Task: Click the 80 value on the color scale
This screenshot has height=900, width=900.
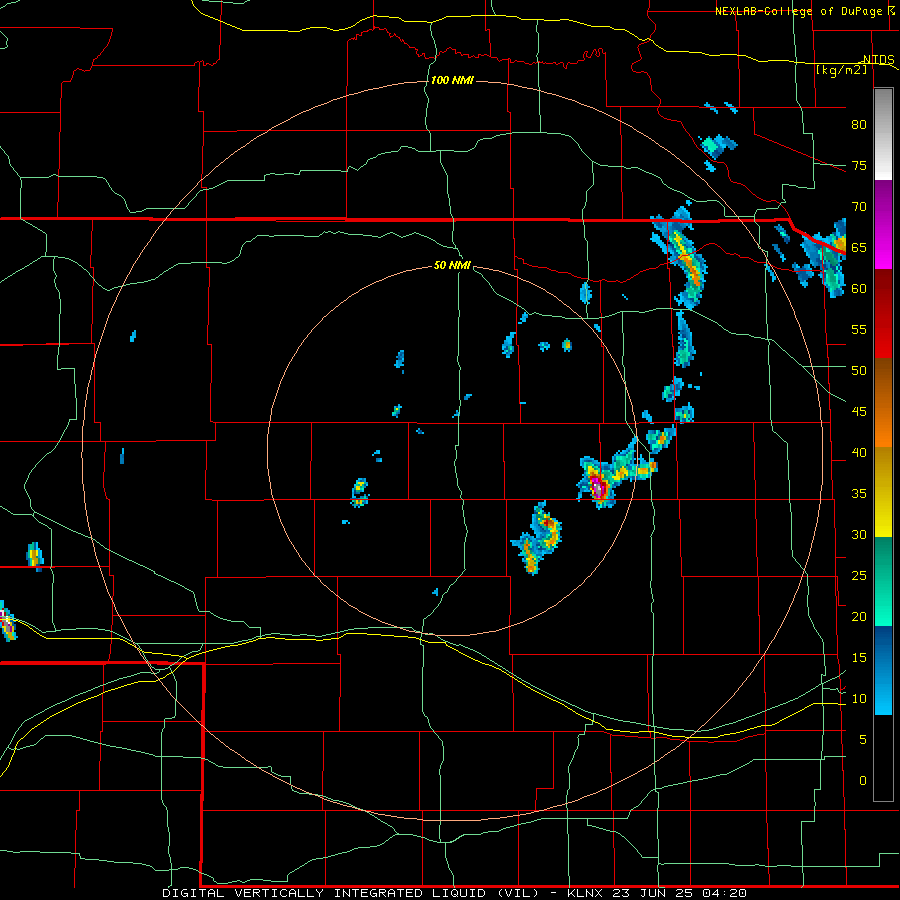Action: (x=859, y=125)
